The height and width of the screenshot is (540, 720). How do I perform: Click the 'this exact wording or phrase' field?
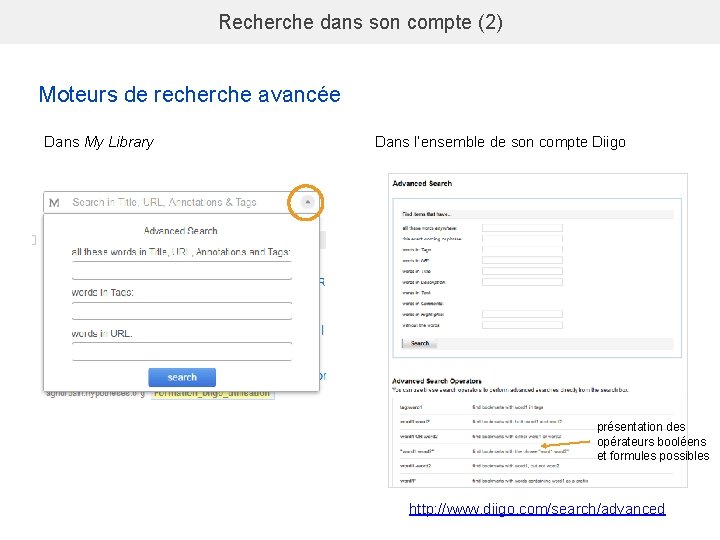(x=522, y=239)
